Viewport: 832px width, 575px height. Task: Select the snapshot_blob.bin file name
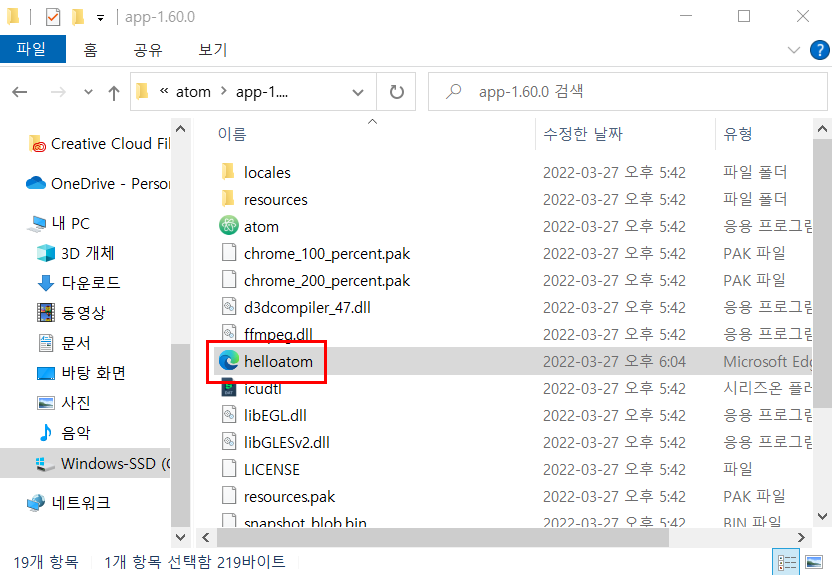[305, 522]
